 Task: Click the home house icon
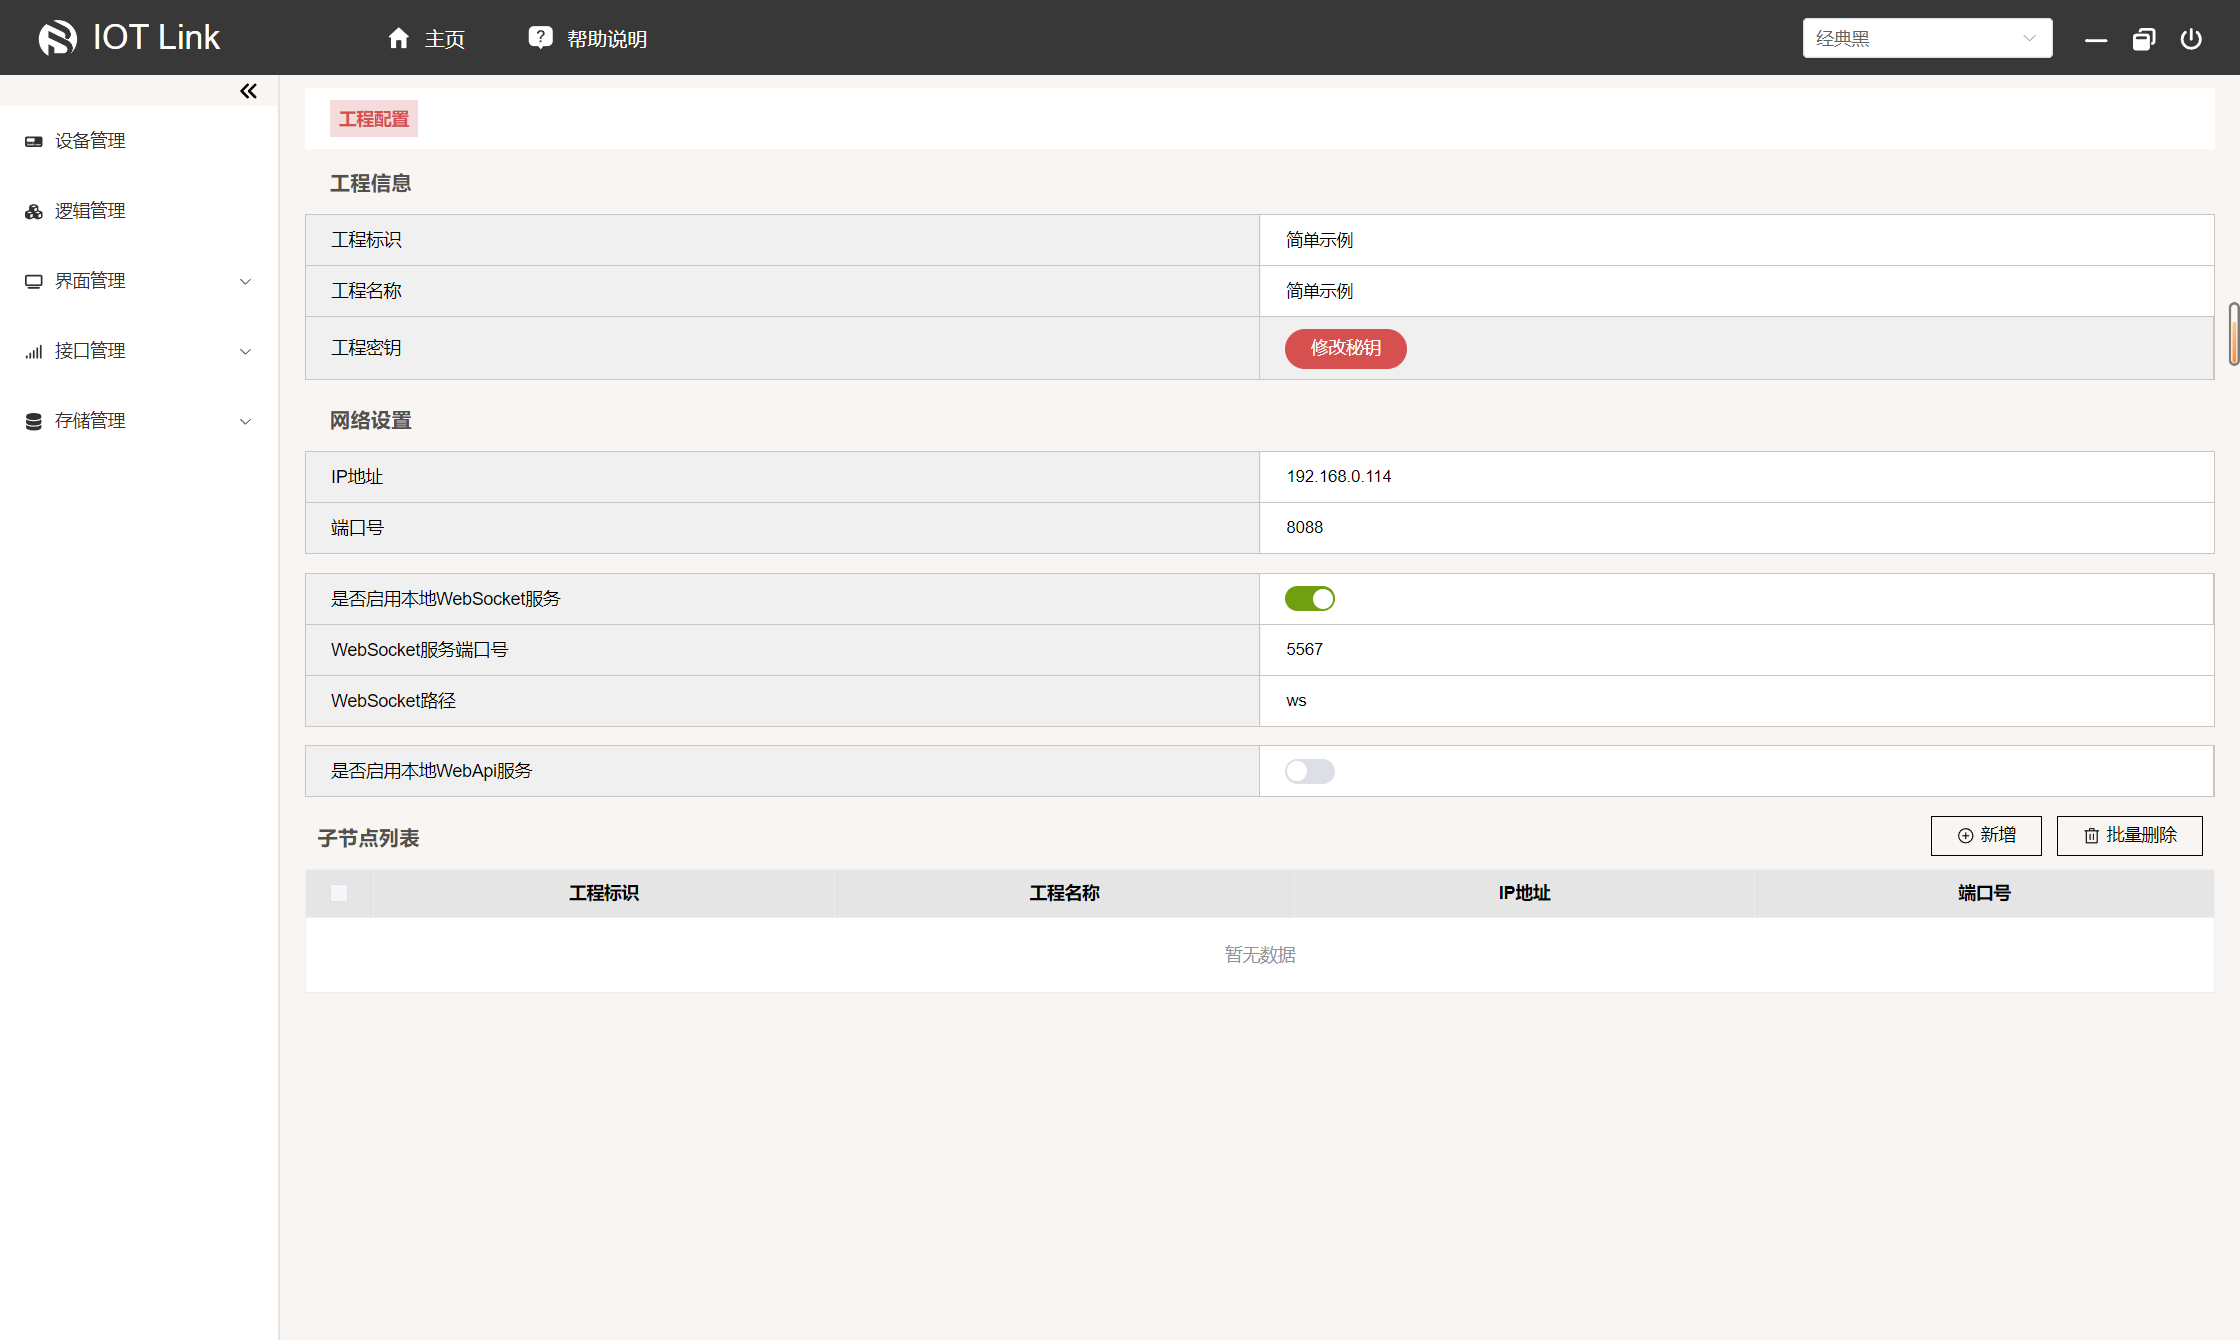pos(399,38)
